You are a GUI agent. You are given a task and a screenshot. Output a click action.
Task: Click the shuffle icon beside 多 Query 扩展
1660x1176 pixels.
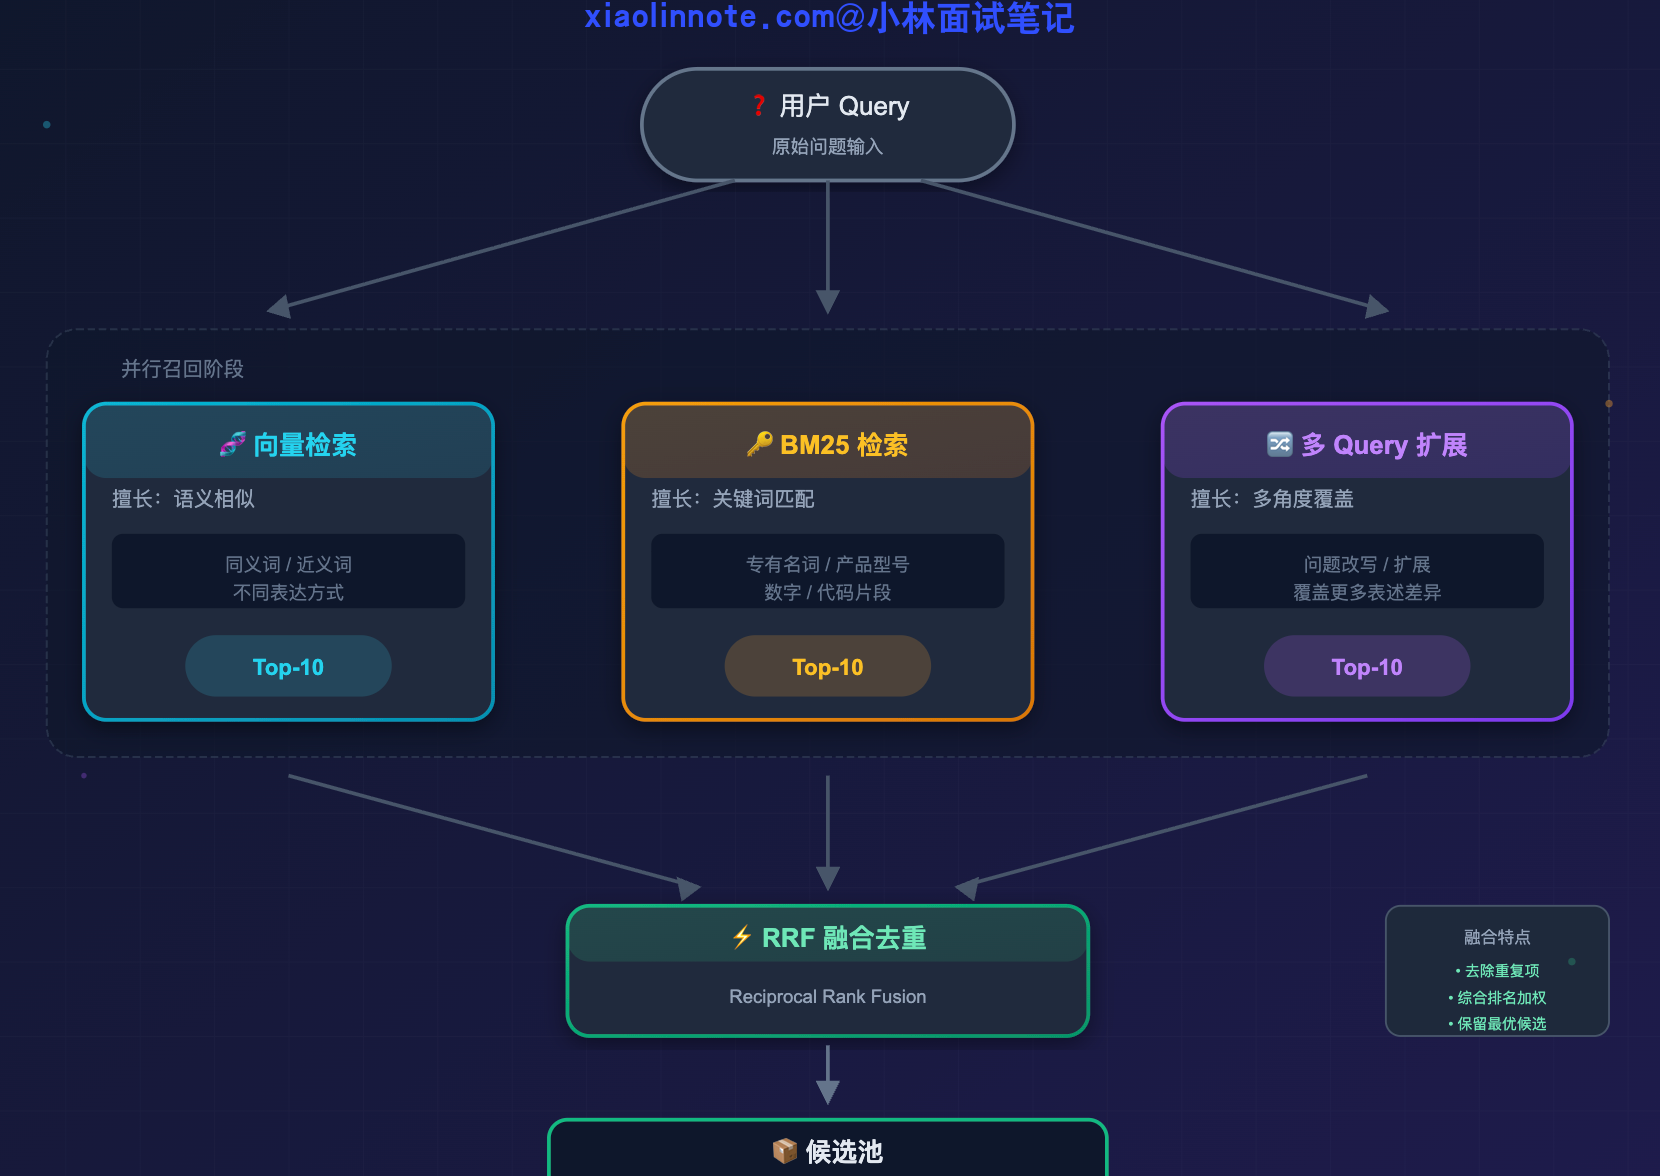1279,444
